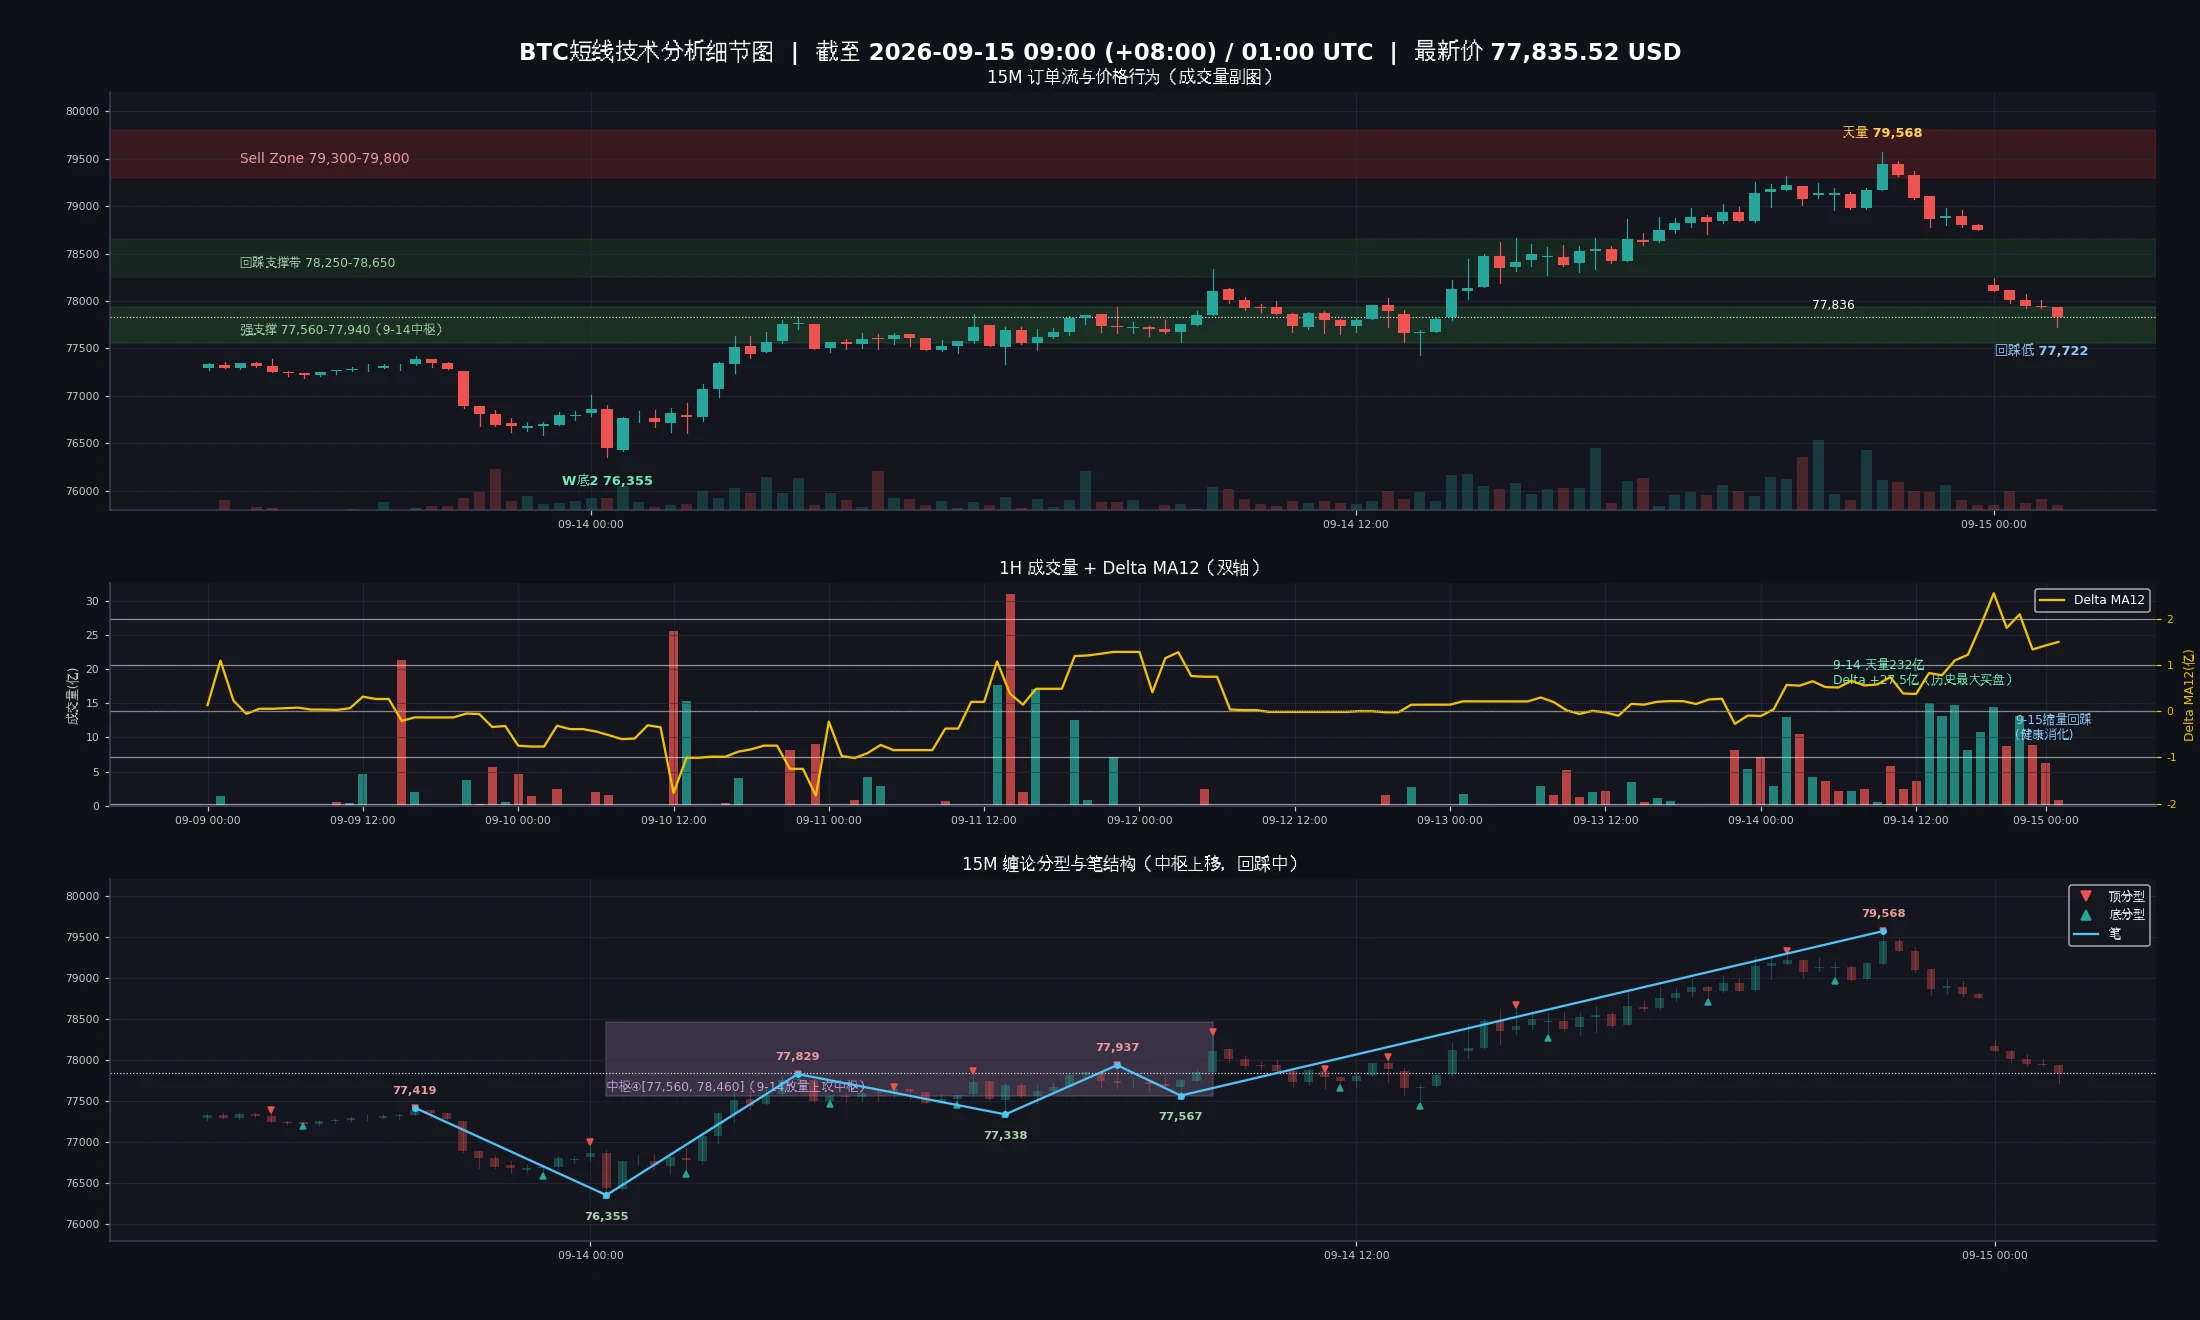This screenshot has width=2200, height=1320.
Task: Select the 9-14 天量232亿 annotation
Action: coord(1878,665)
